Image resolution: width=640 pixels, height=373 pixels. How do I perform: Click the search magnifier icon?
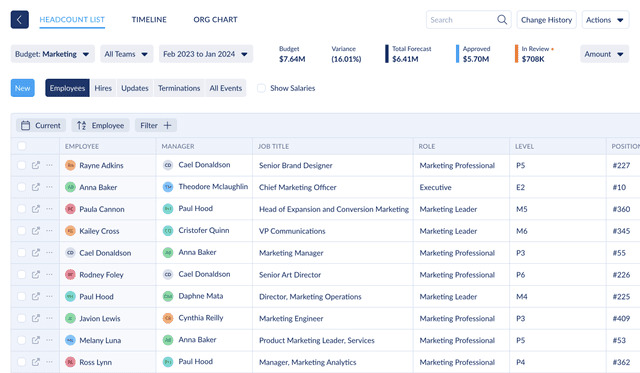pos(502,20)
